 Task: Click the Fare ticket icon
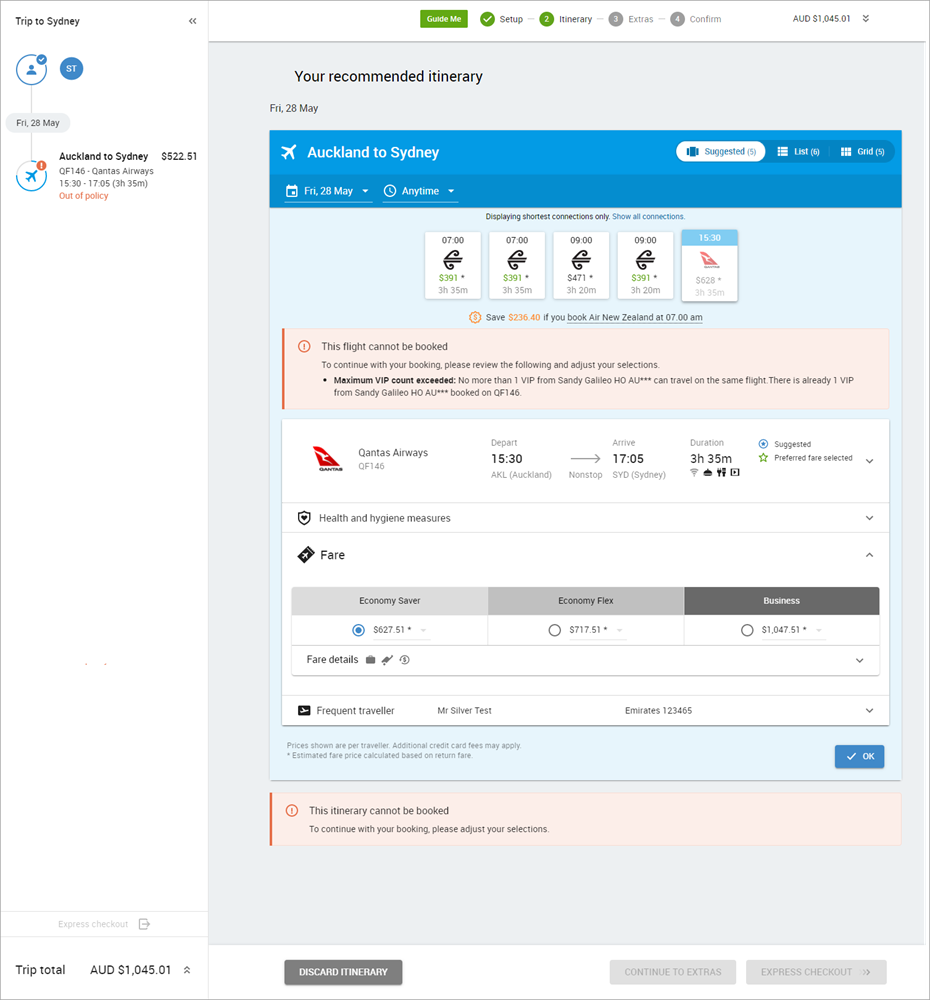pyautogui.click(x=306, y=555)
